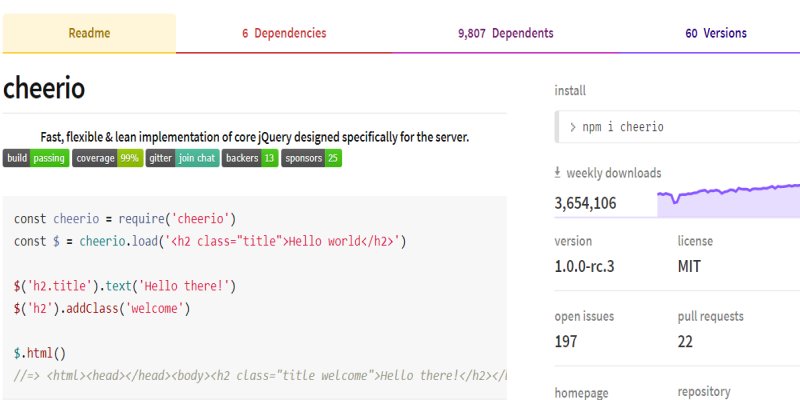Screen dimensions: 800x400
Task: Click the weekly downloads label
Action: pos(614,173)
